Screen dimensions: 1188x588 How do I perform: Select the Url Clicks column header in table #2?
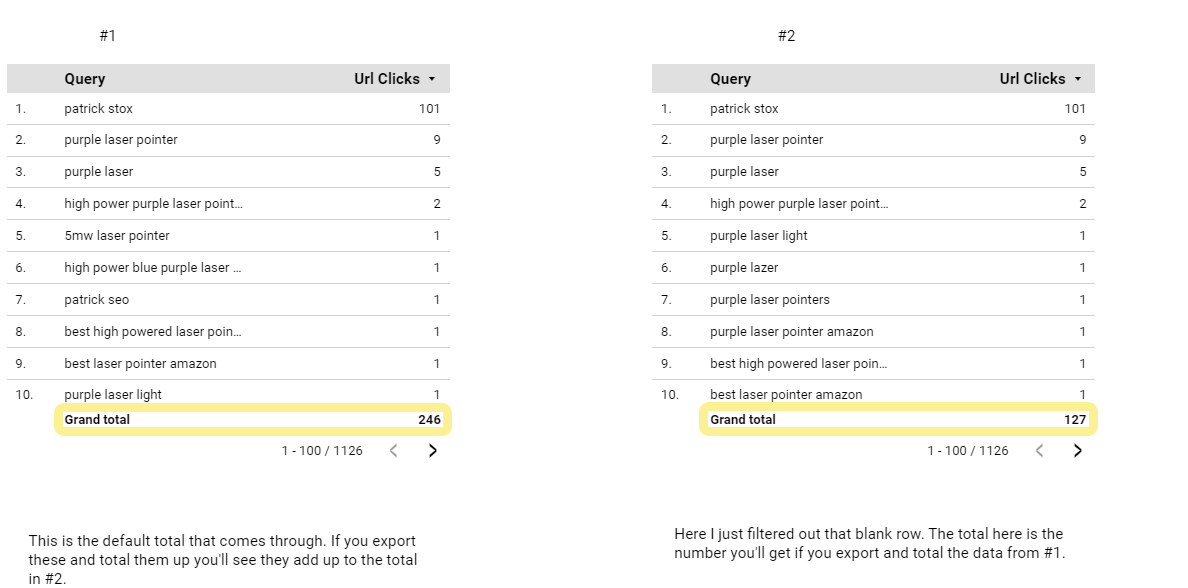coord(1031,78)
